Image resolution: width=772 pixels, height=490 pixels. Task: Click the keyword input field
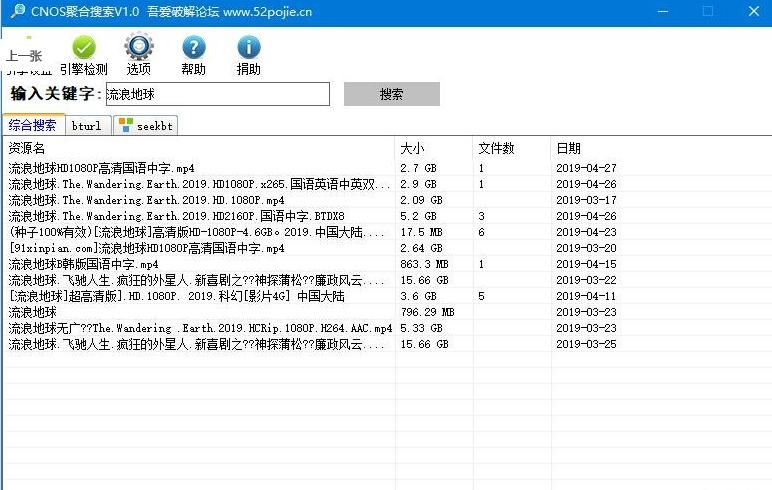[x=217, y=94]
